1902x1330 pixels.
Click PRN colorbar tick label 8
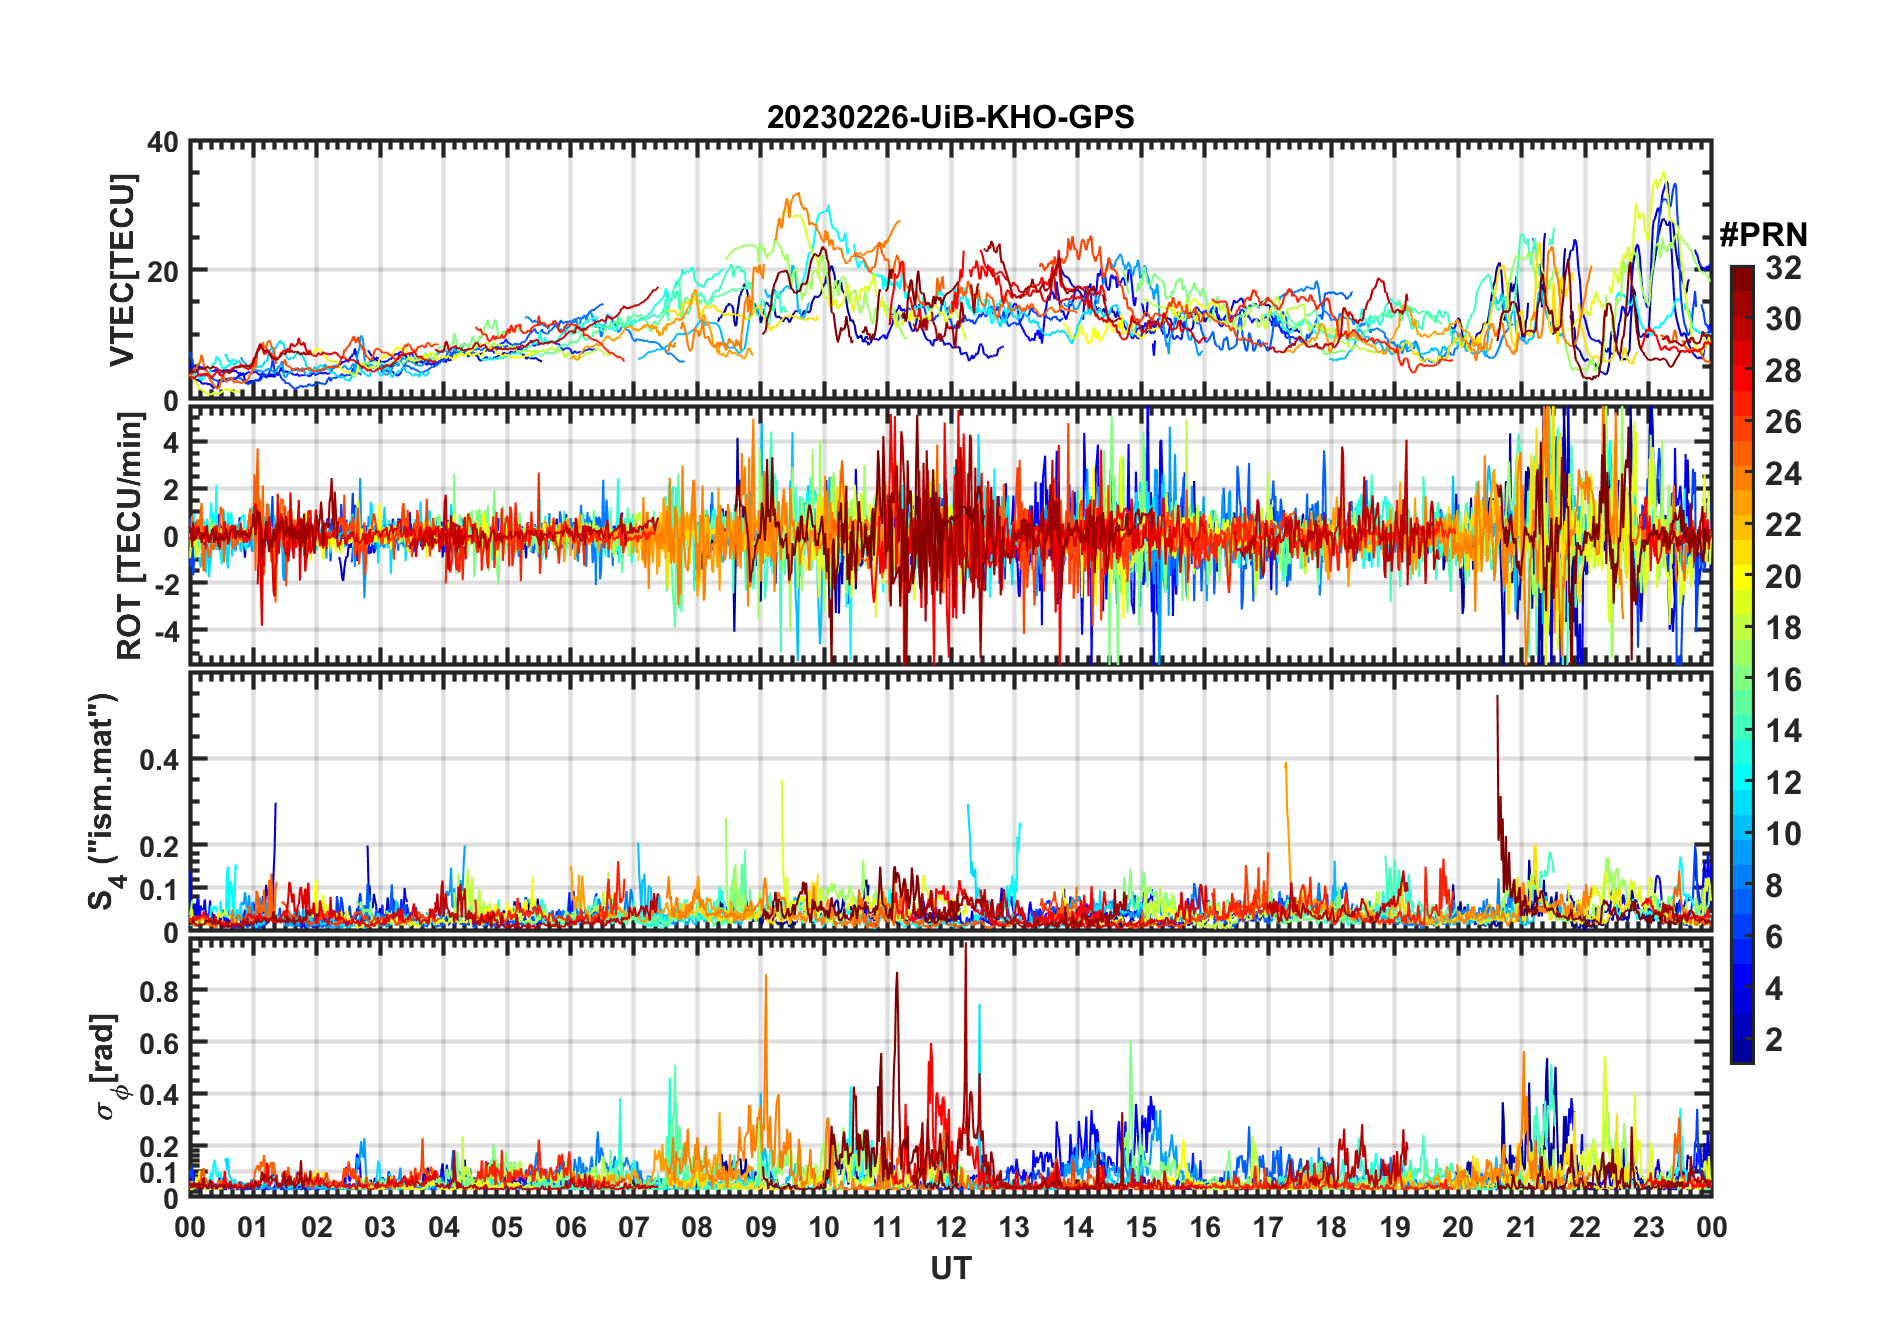[1774, 886]
